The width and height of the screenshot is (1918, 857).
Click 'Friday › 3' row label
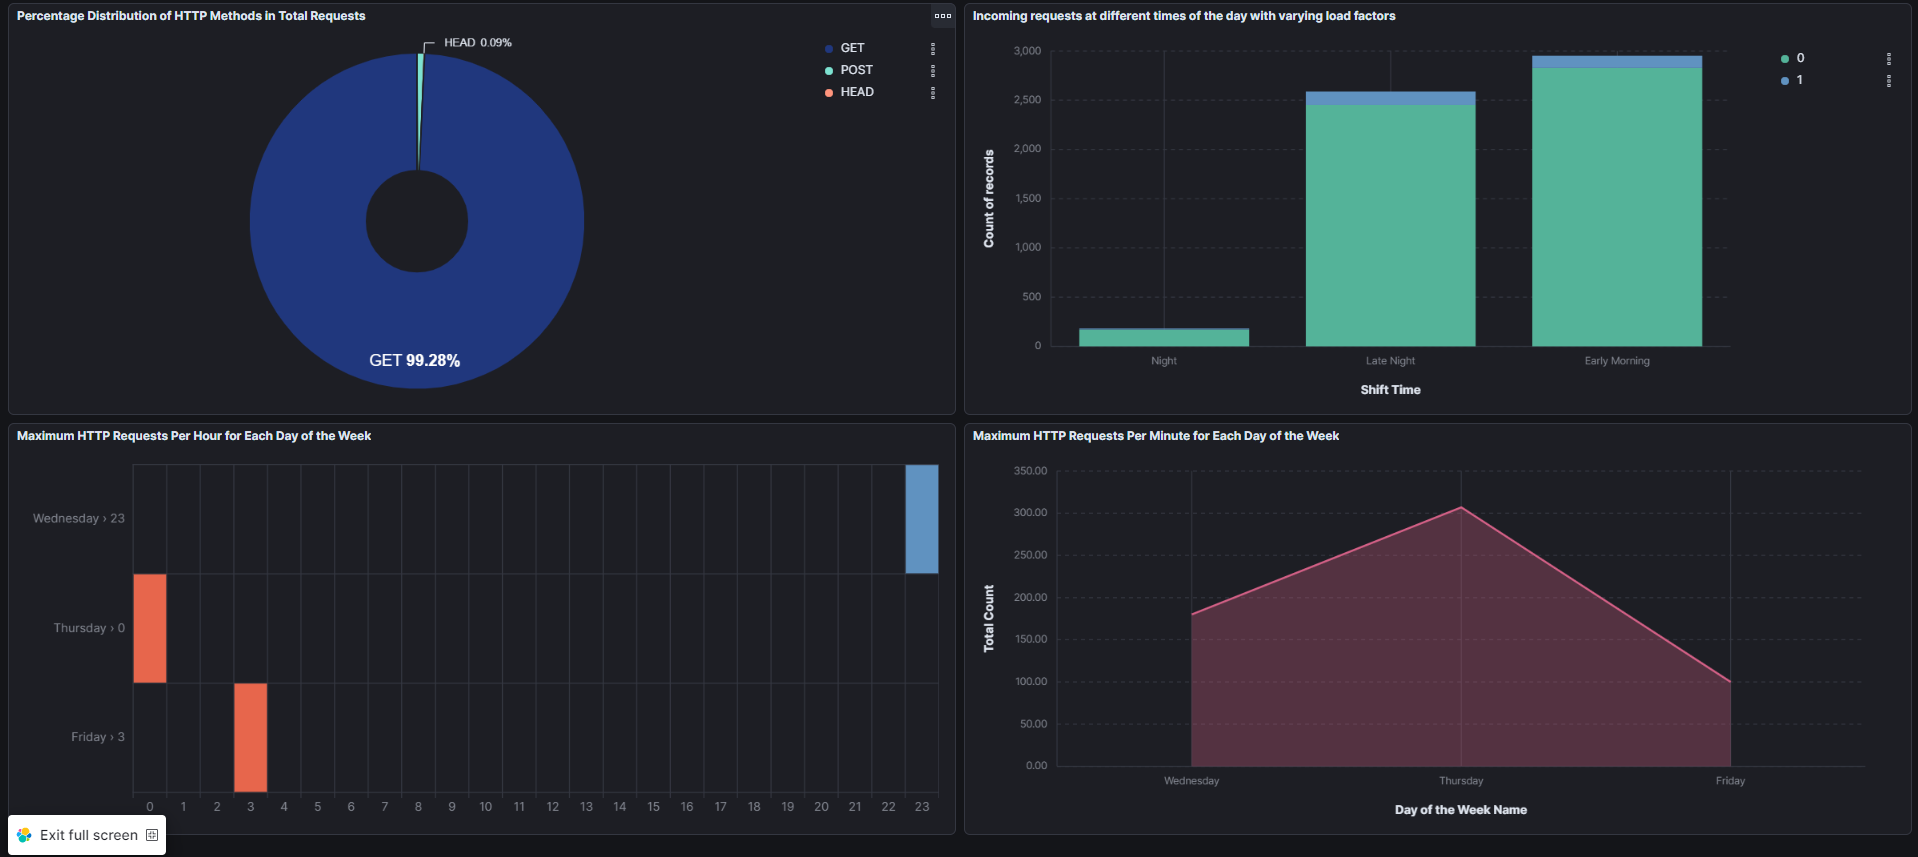tap(98, 737)
